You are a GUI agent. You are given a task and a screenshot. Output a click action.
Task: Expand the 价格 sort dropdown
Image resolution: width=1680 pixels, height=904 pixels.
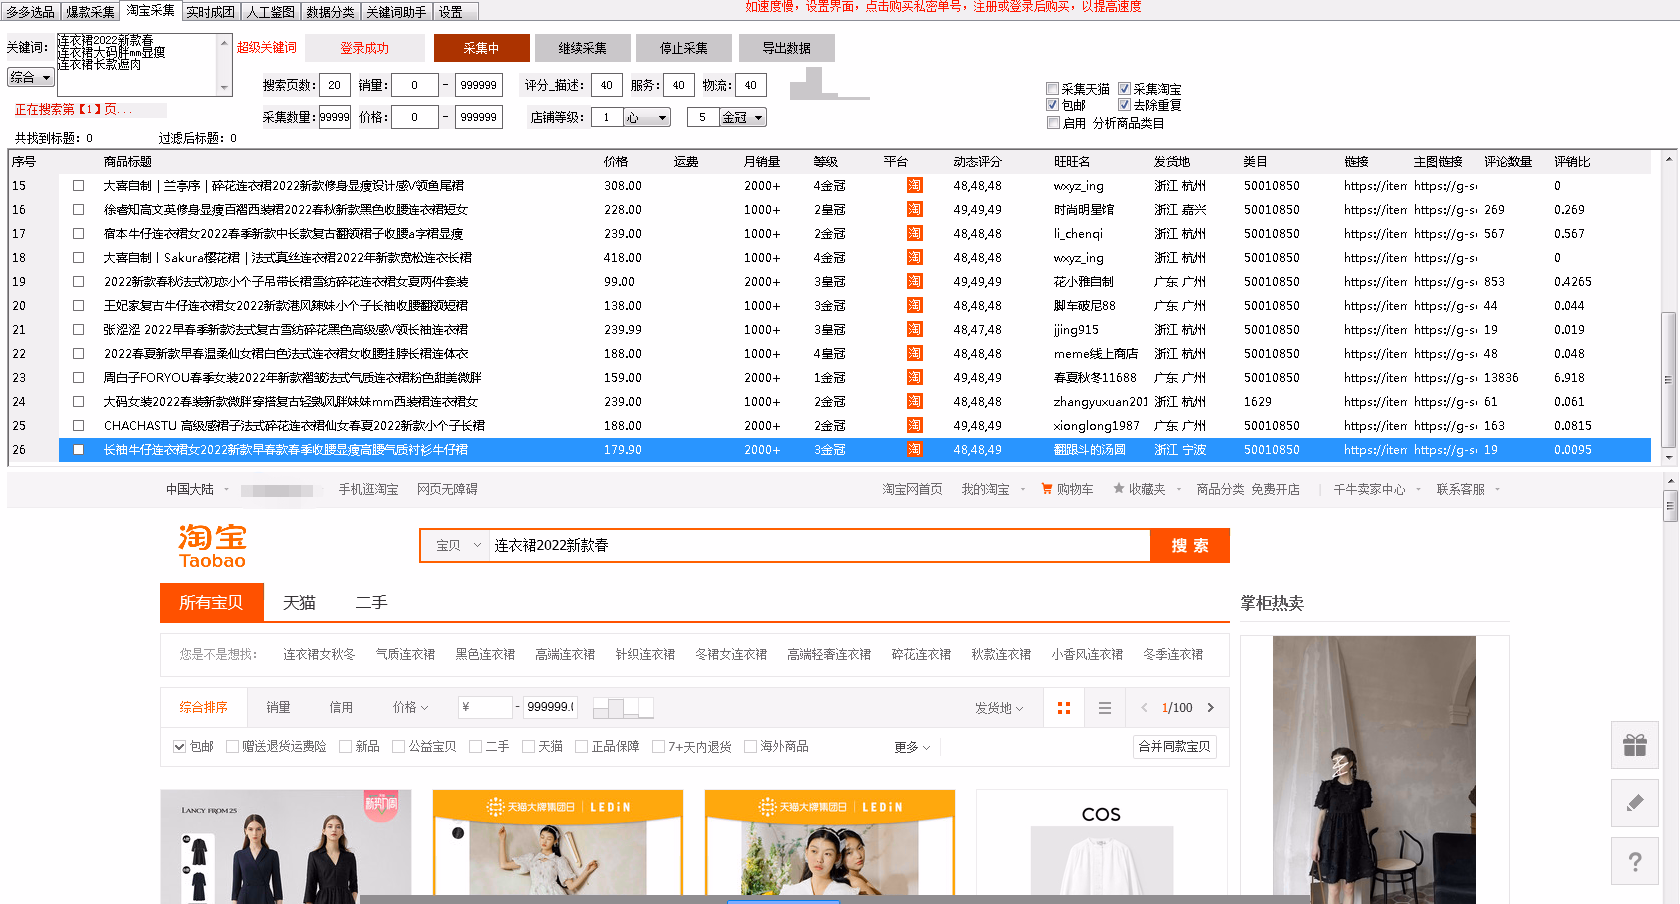click(410, 708)
